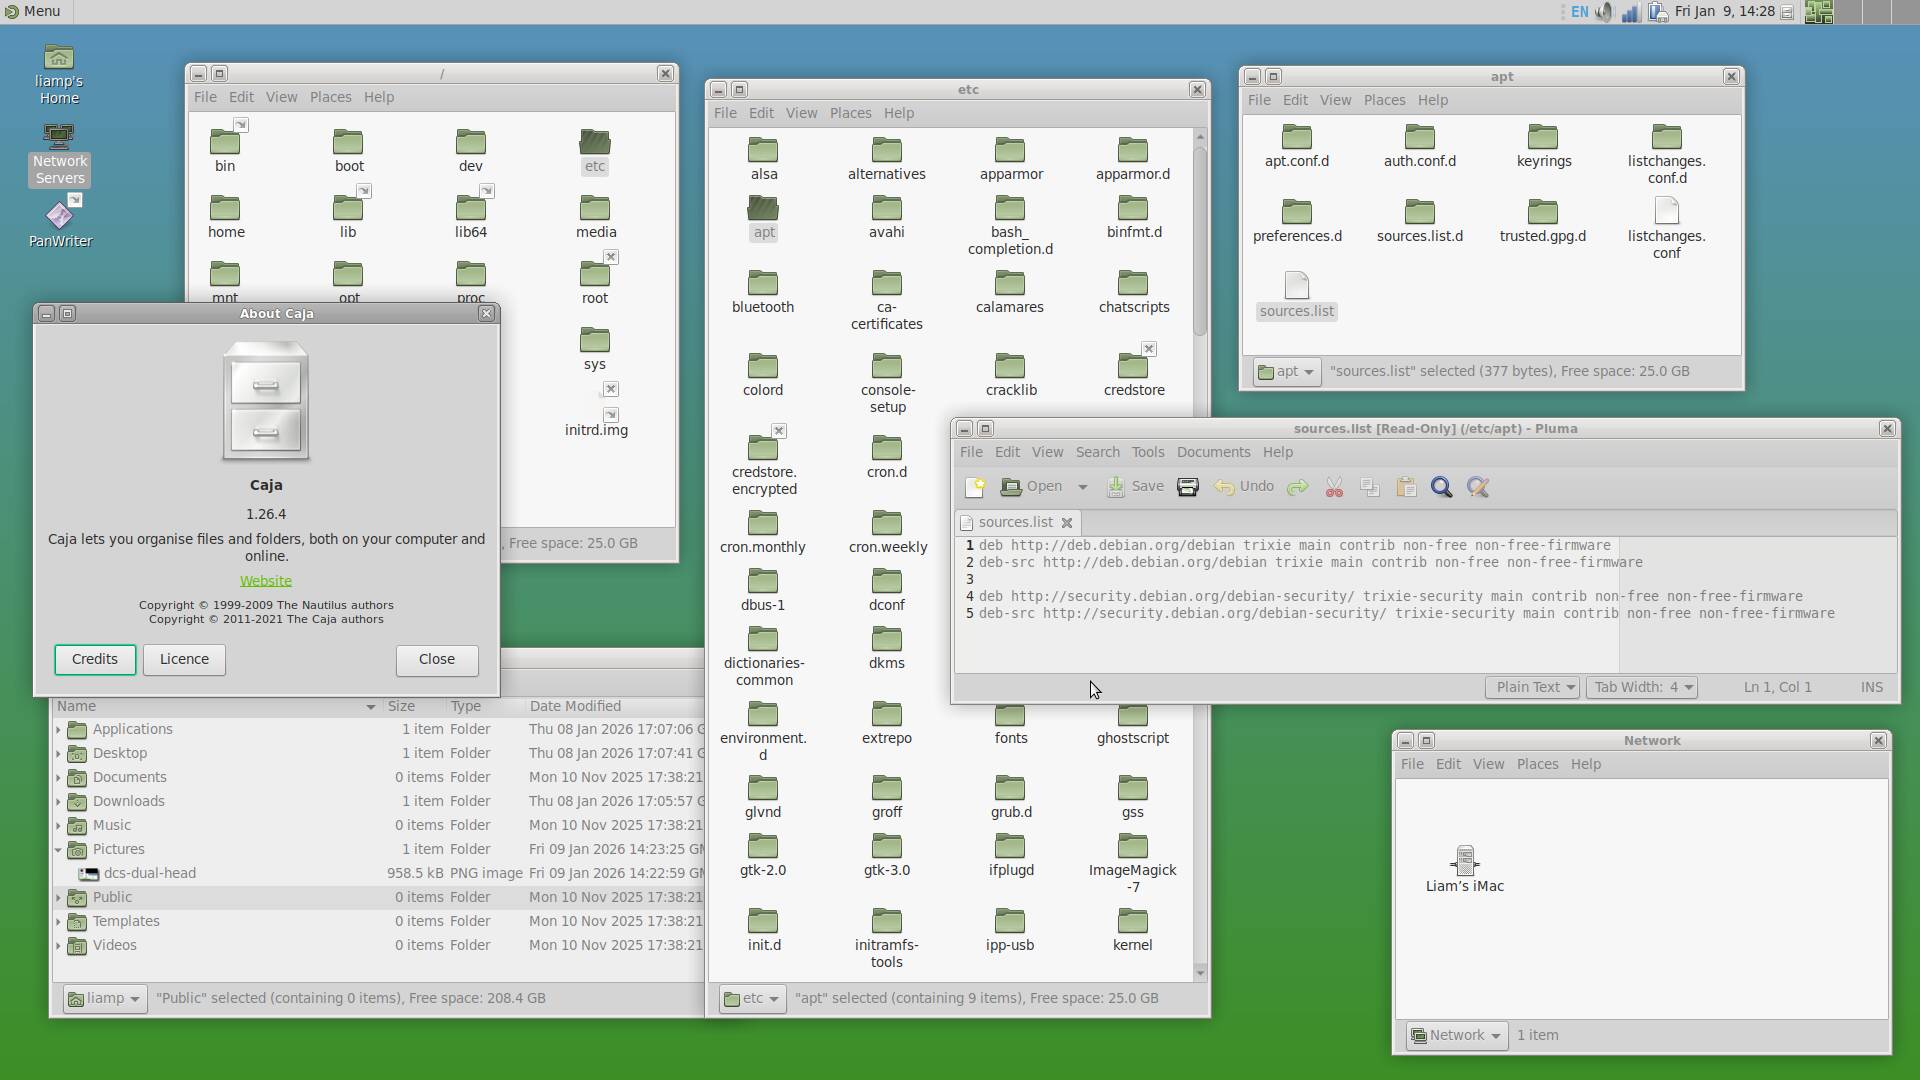Select the sources.list file in the apt window

point(1296,293)
